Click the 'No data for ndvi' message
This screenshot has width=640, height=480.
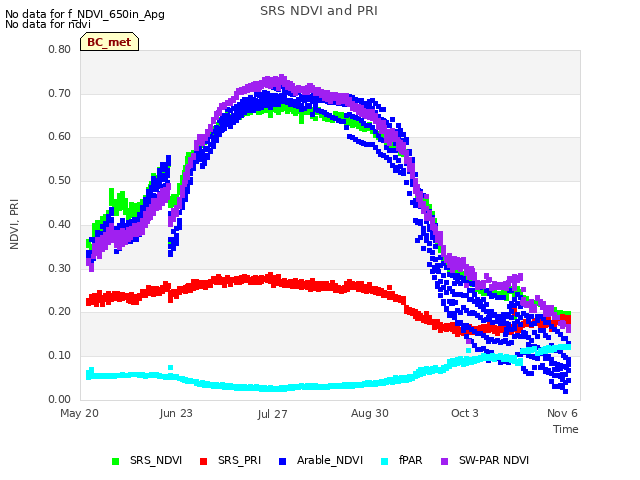point(48,24)
